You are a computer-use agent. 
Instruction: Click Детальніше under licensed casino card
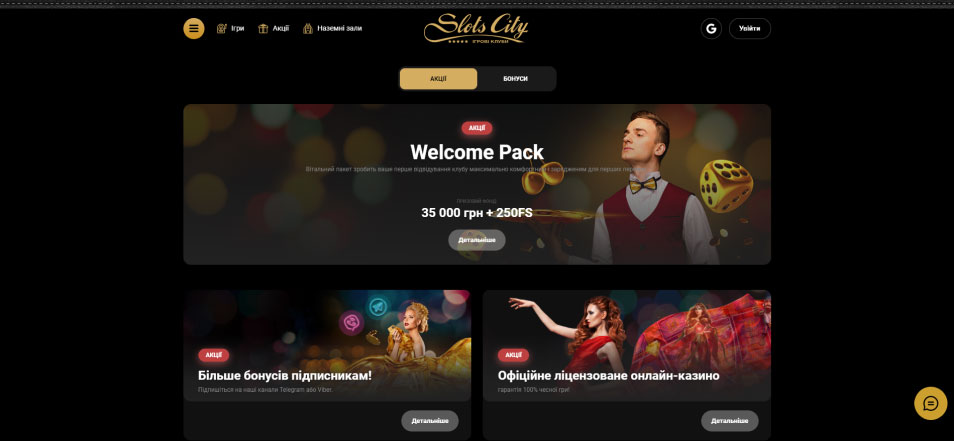729,421
